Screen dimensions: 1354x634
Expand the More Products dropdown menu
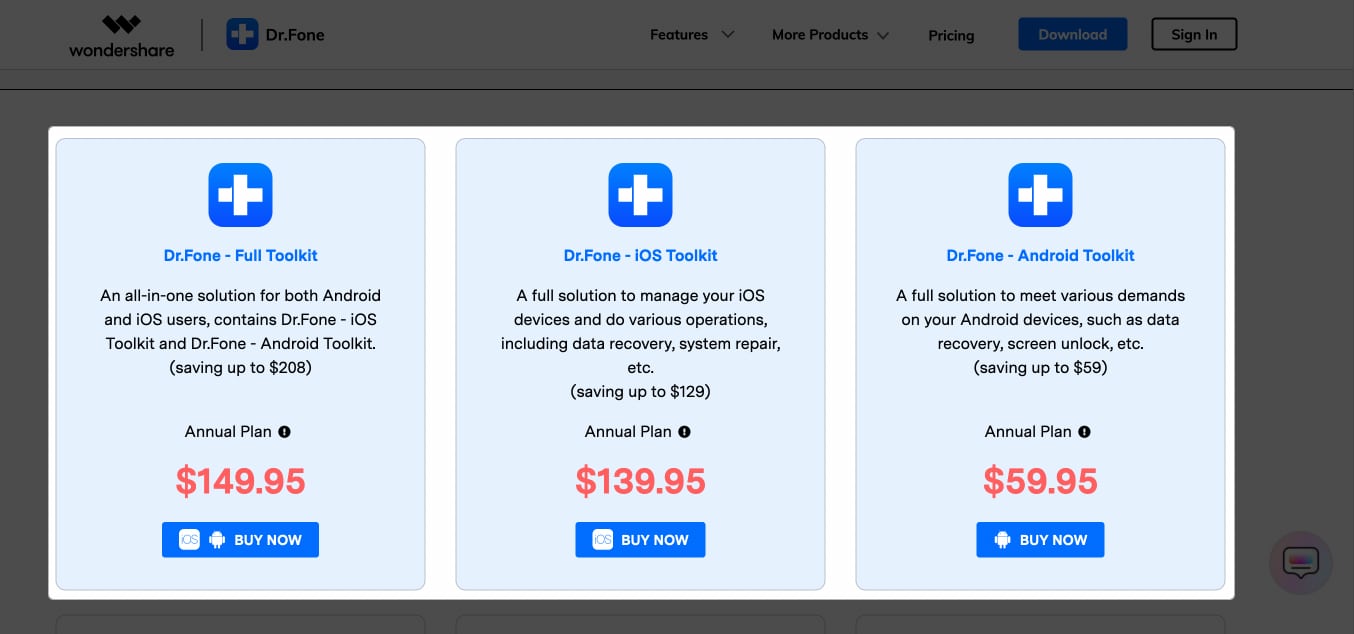tap(830, 35)
